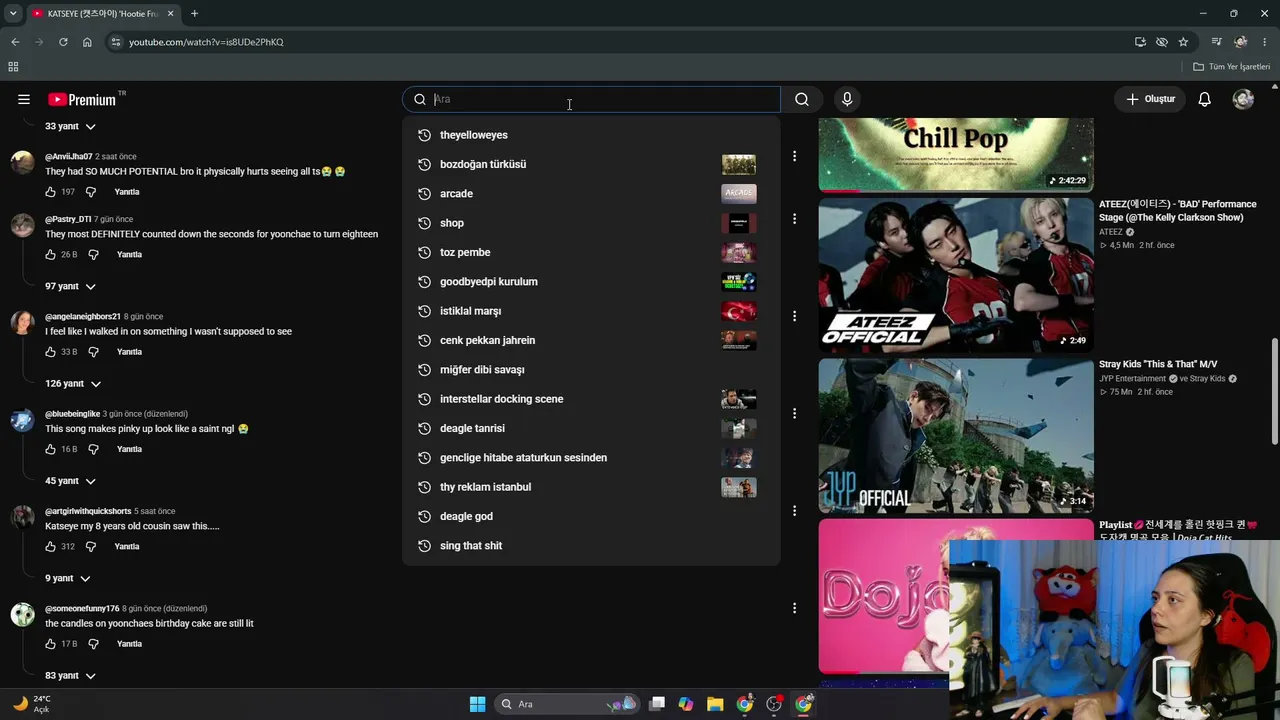
Task: Expand the 33 yanıt replies
Action: (x=70, y=127)
